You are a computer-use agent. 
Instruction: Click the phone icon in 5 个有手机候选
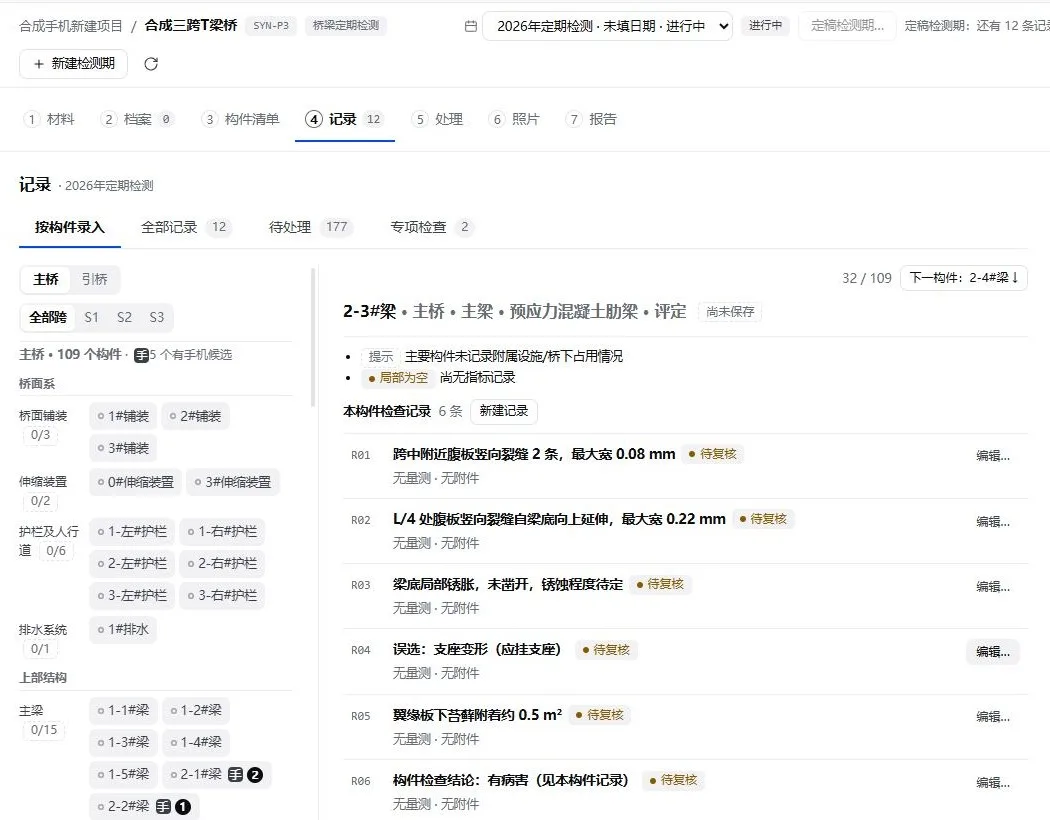coord(141,355)
